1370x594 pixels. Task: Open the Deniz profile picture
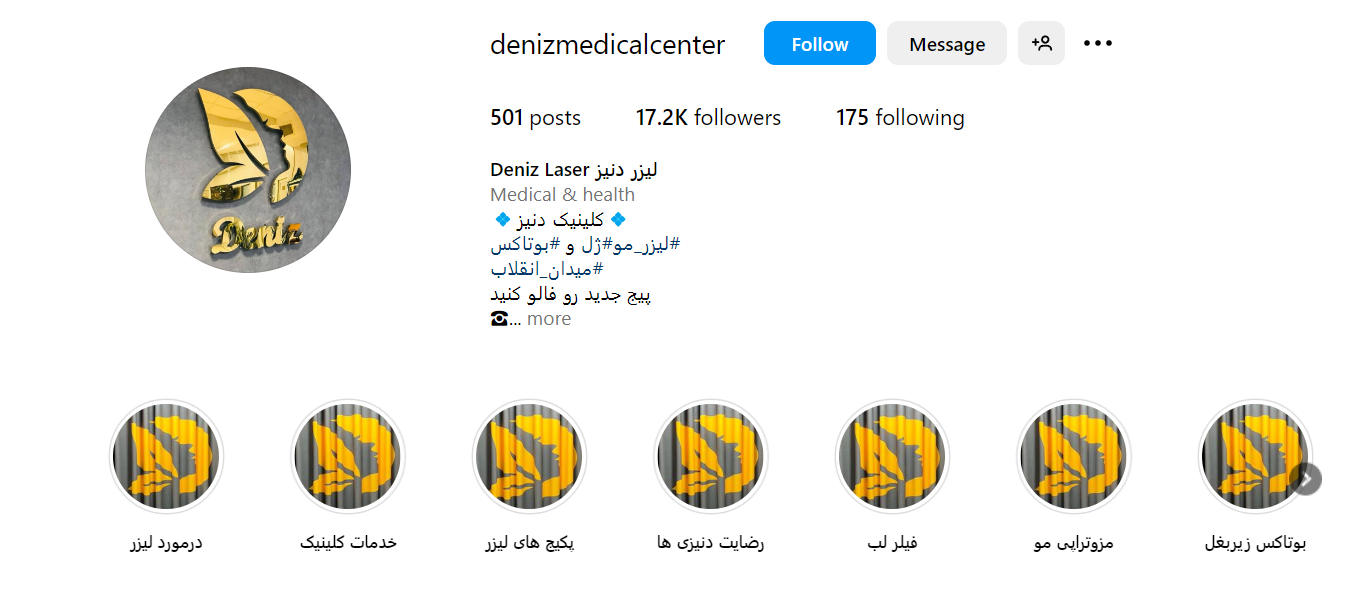point(248,170)
